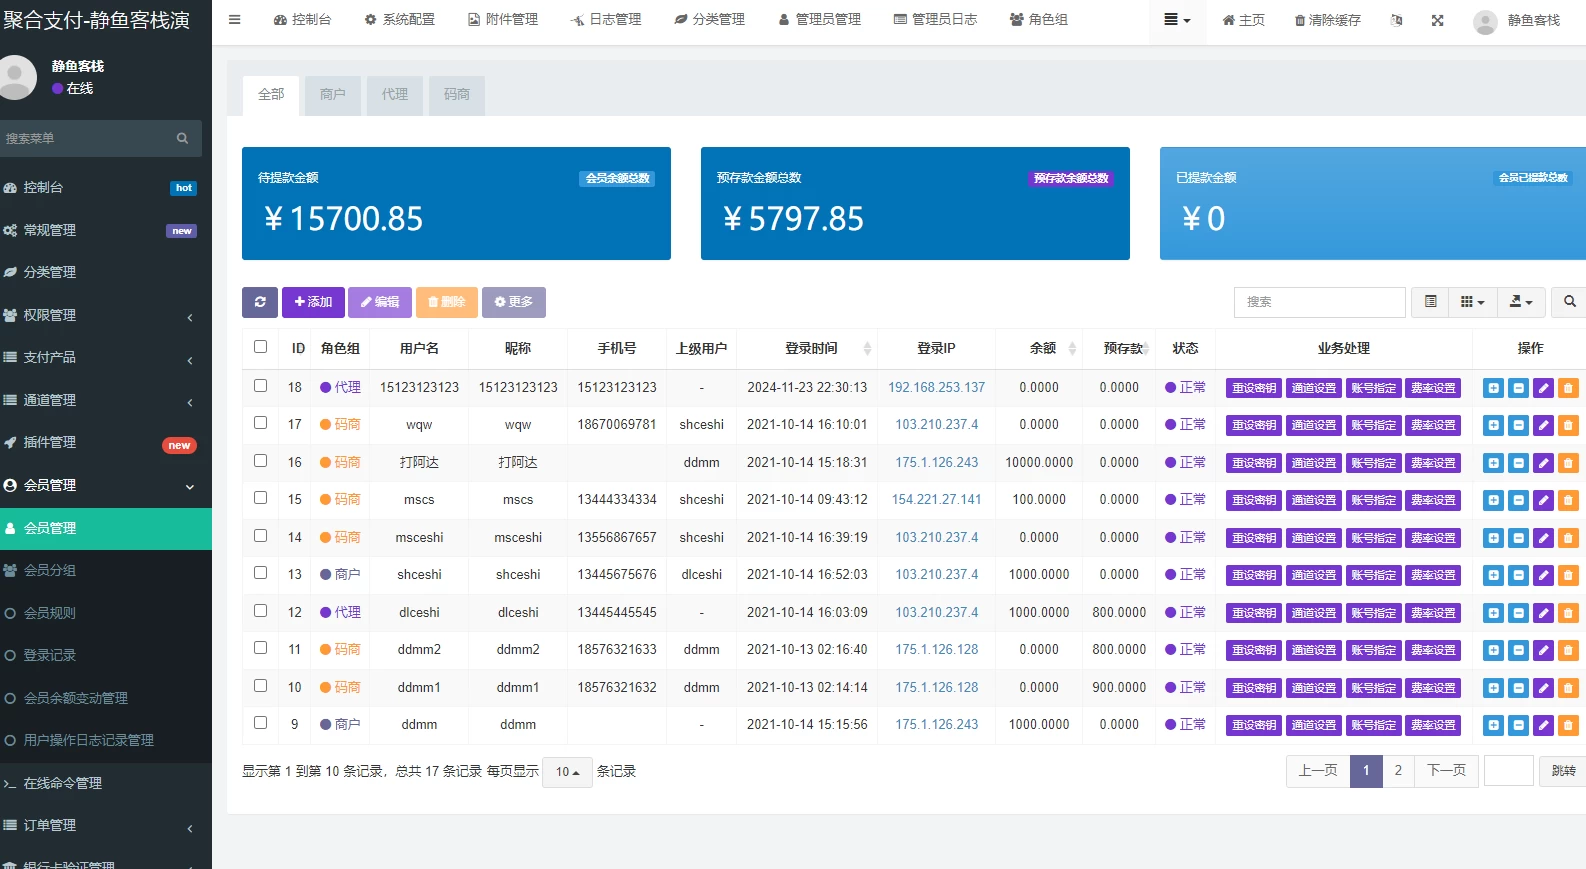Click the language switch icon
The width and height of the screenshot is (1586, 869).
1396,20
